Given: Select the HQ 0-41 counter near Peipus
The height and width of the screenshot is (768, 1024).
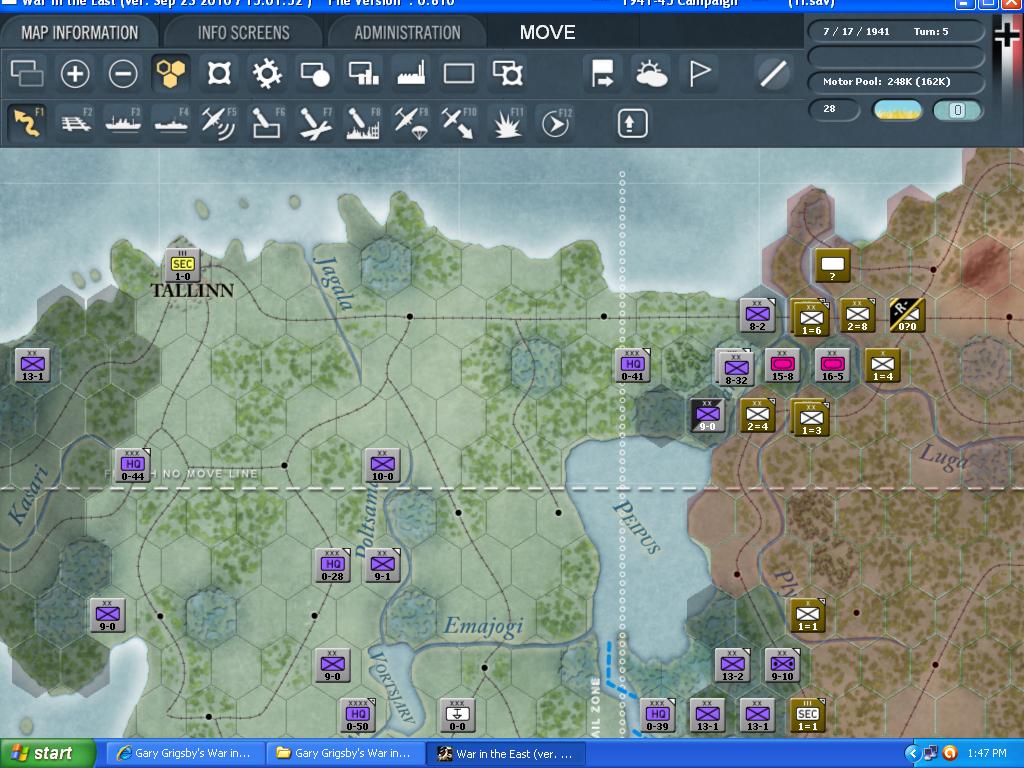Looking at the screenshot, I should 632,366.
